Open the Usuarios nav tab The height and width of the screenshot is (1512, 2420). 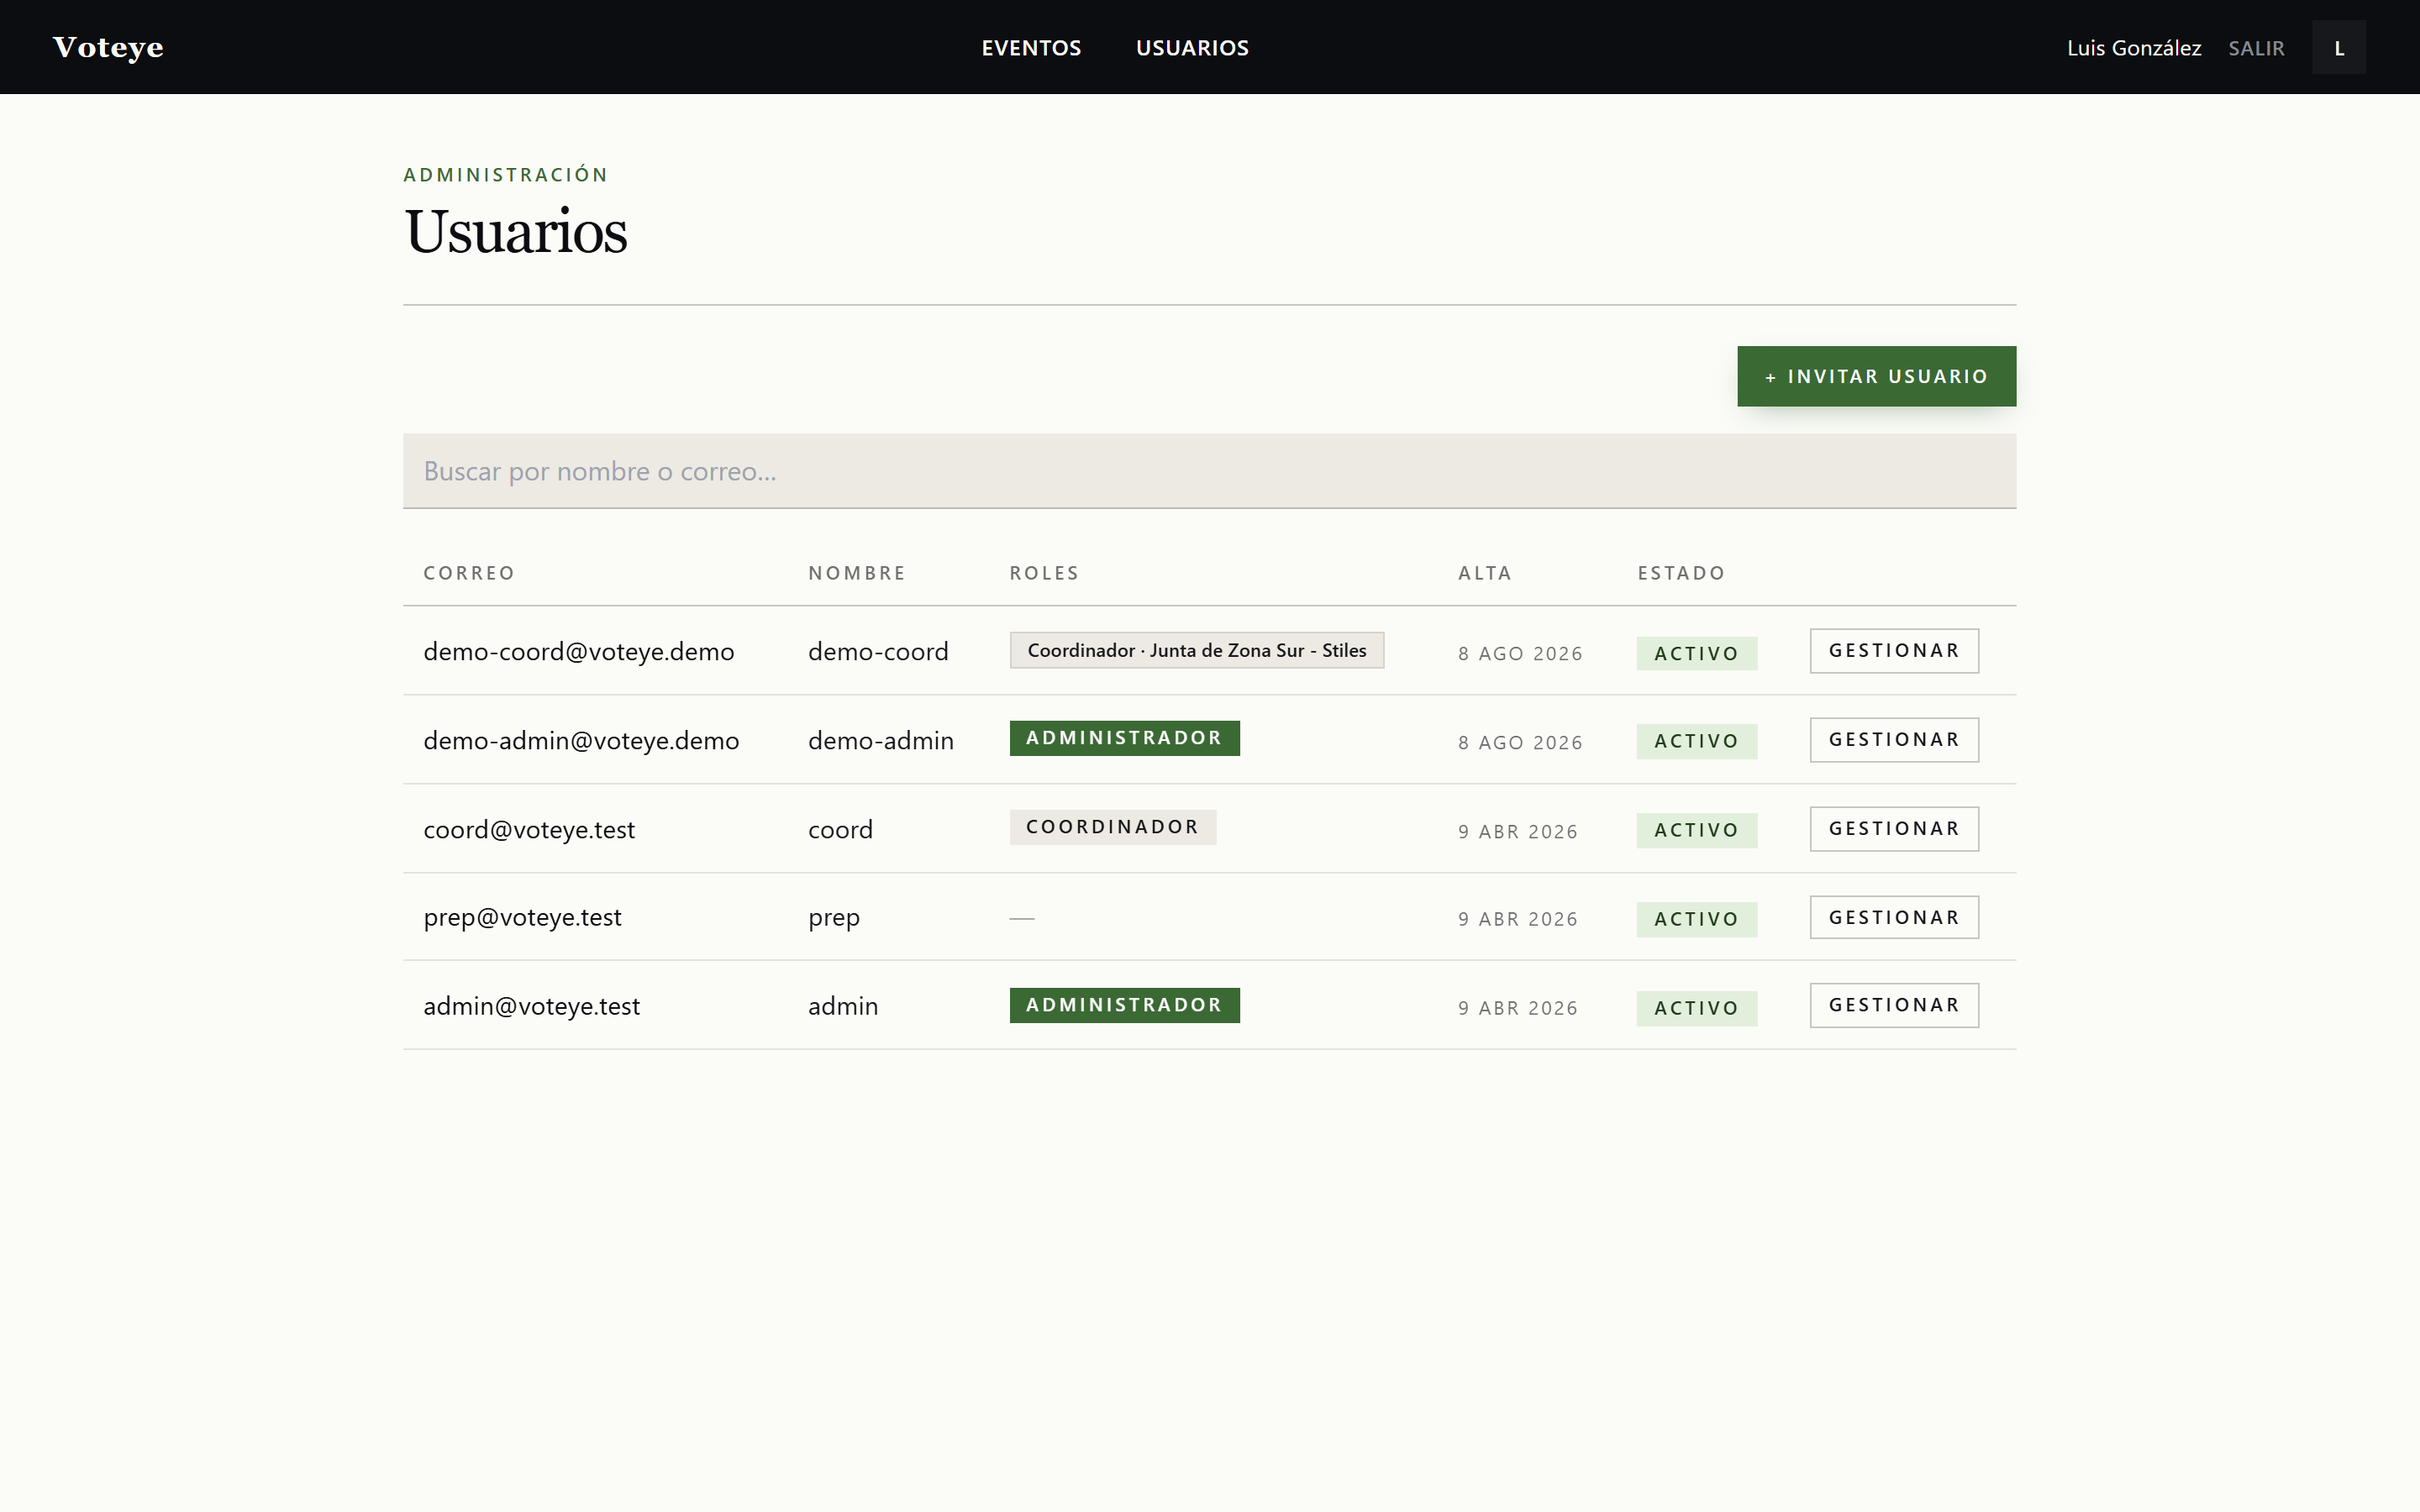1192,48
